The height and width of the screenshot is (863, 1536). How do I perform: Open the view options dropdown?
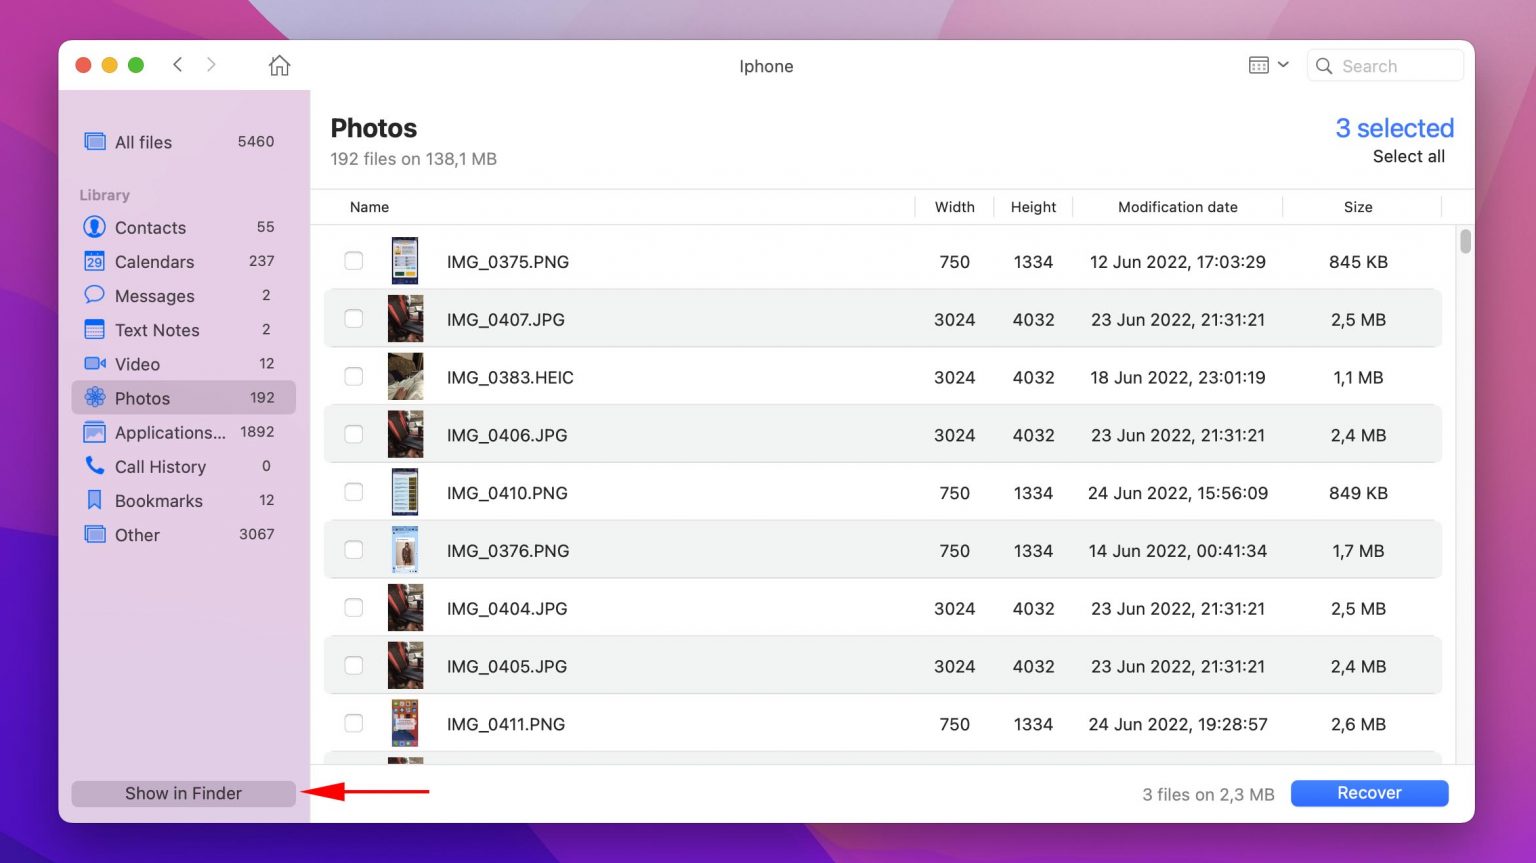pyautogui.click(x=1267, y=64)
